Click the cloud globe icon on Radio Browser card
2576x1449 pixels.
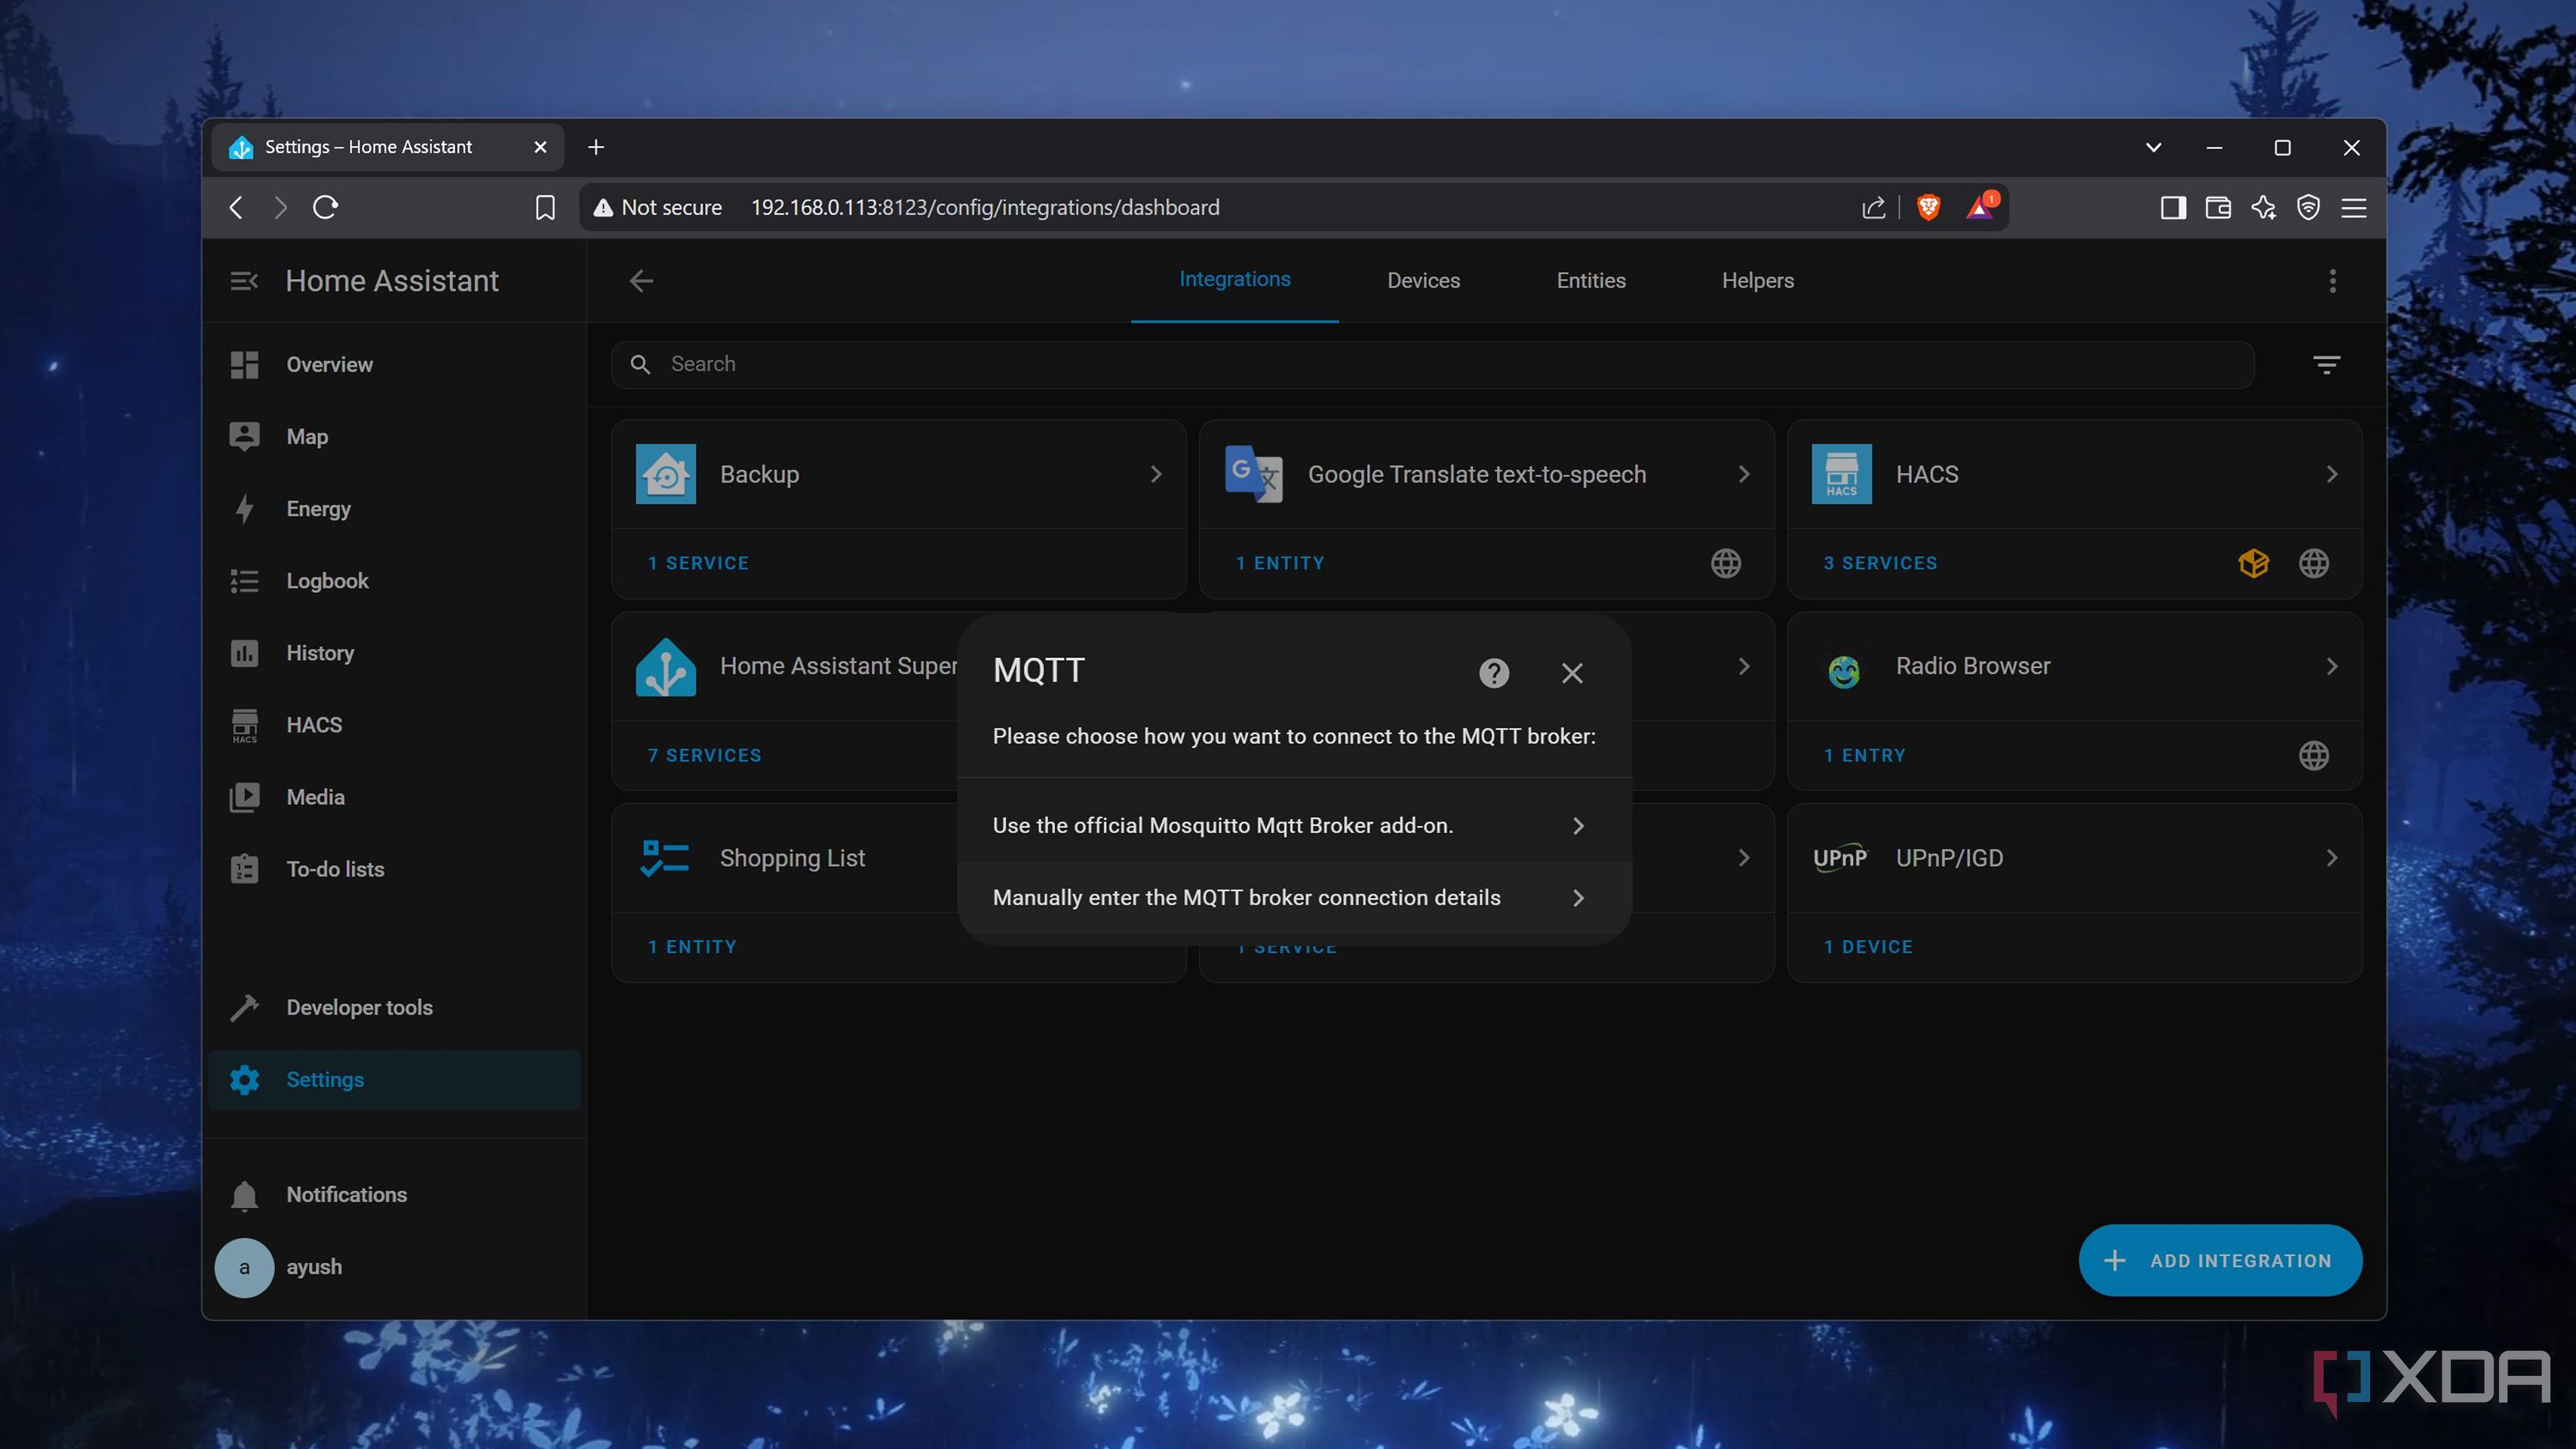(x=2313, y=755)
